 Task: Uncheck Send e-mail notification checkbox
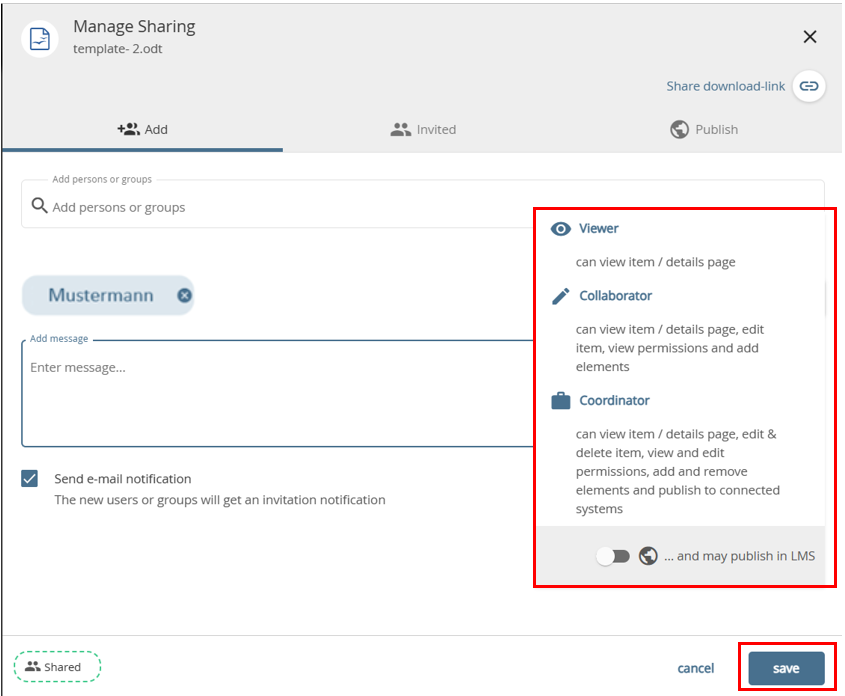coord(30,479)
